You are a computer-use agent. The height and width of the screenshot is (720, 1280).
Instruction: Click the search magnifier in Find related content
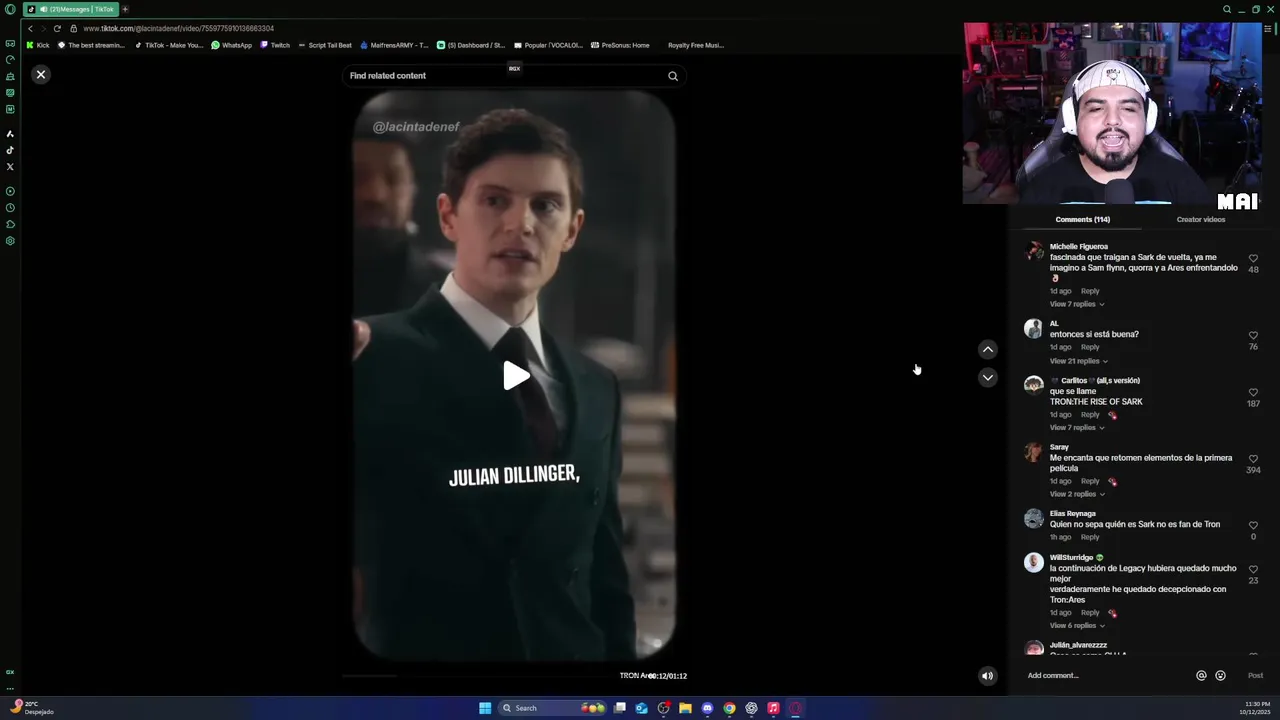[673, 76]
